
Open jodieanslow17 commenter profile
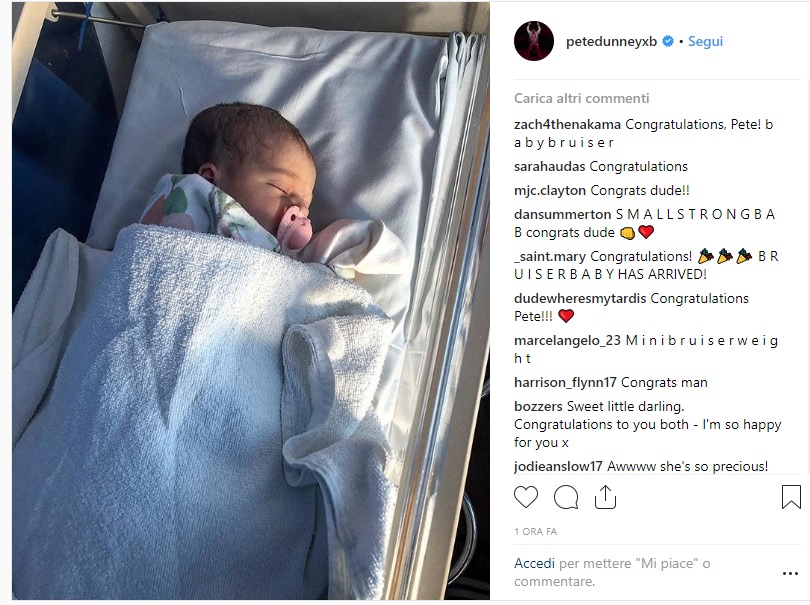(x=558, y=467)
